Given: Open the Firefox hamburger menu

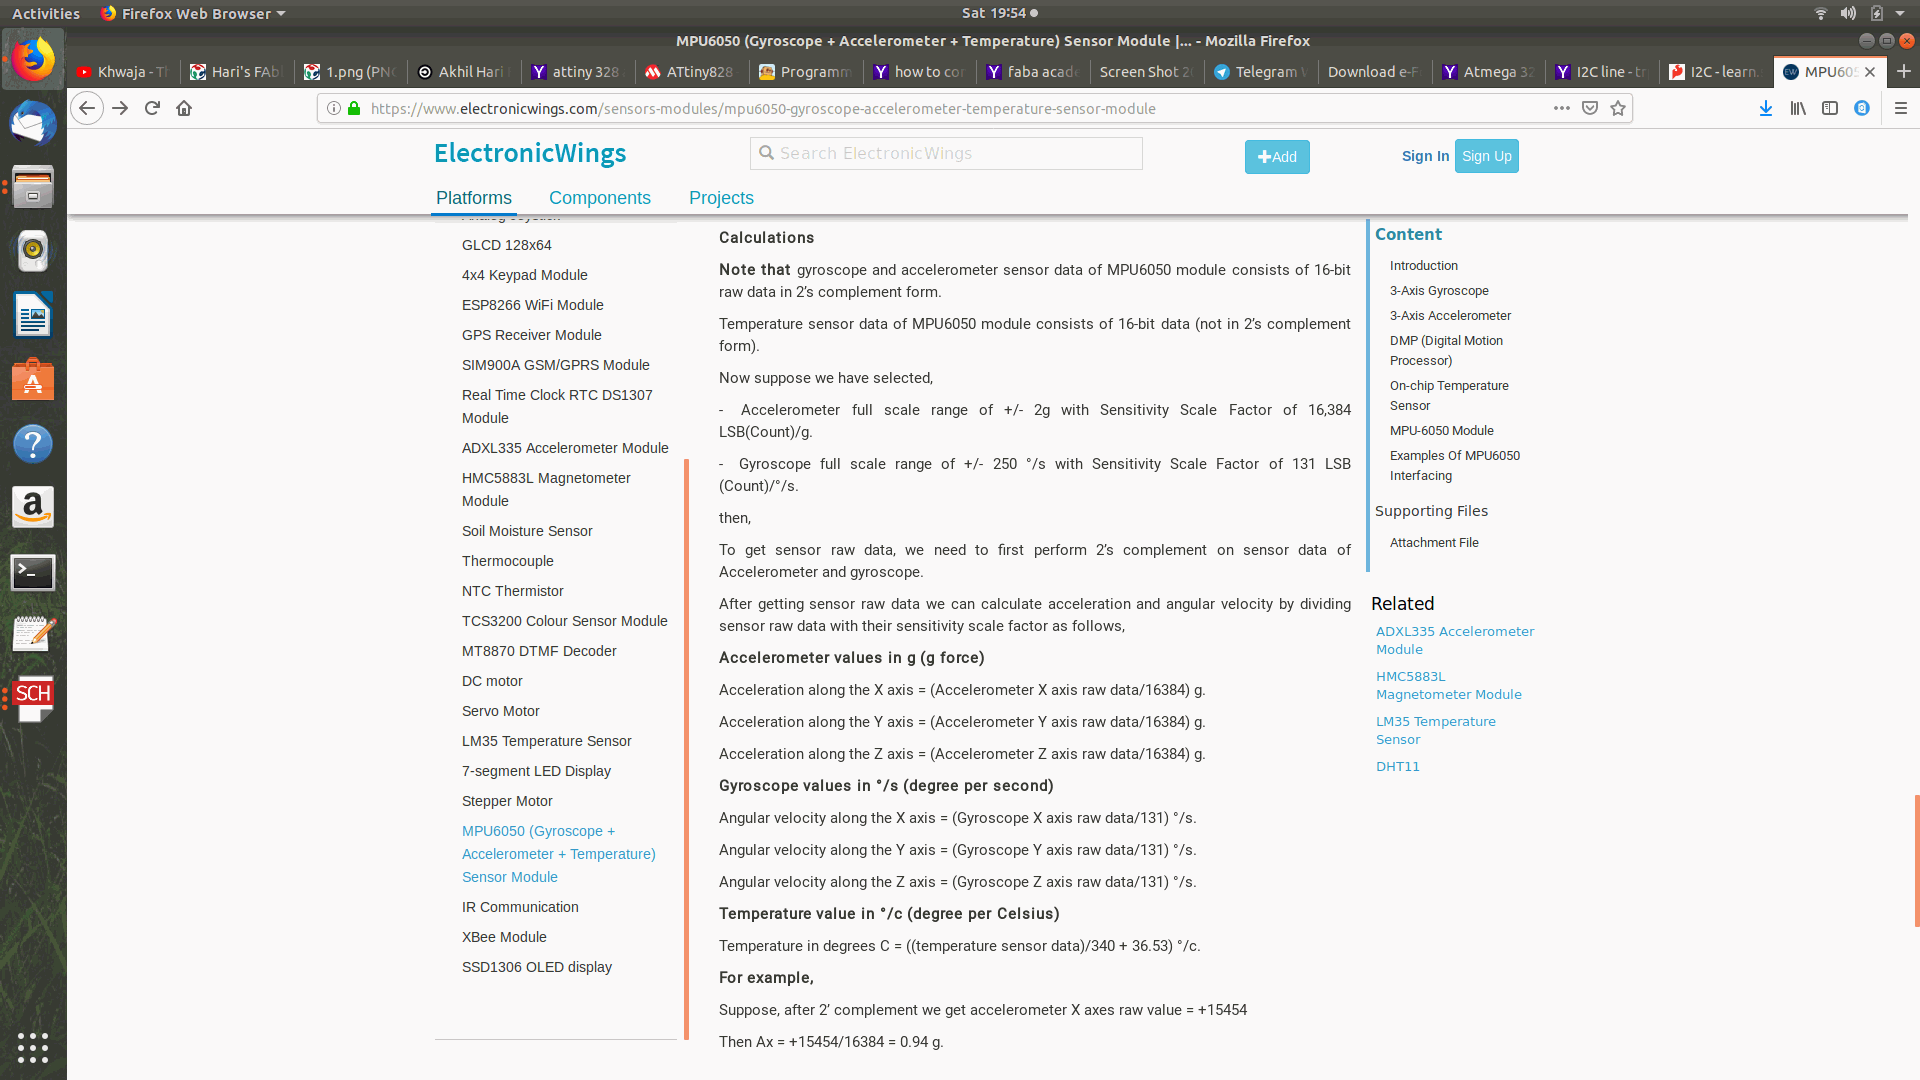Looking at the screenshot, I should click(x=1901, y=108).
